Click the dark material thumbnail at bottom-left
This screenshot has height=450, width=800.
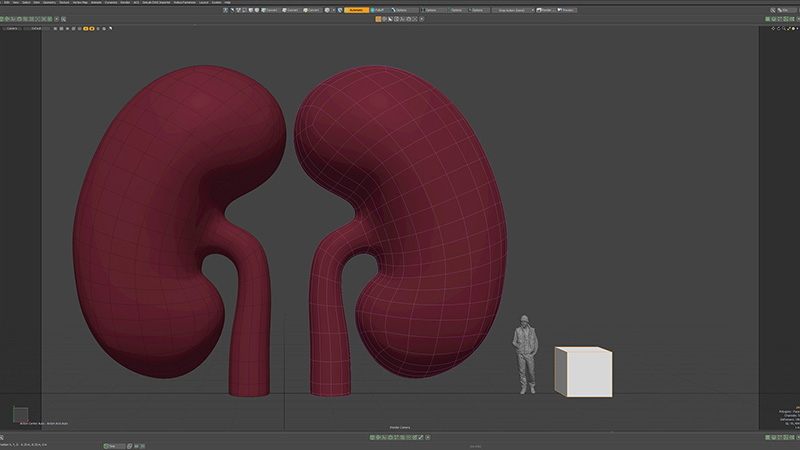(19, 414)
